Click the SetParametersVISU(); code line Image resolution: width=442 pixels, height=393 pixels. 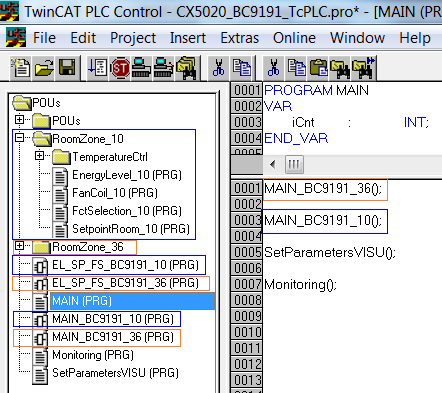[330, 252]
